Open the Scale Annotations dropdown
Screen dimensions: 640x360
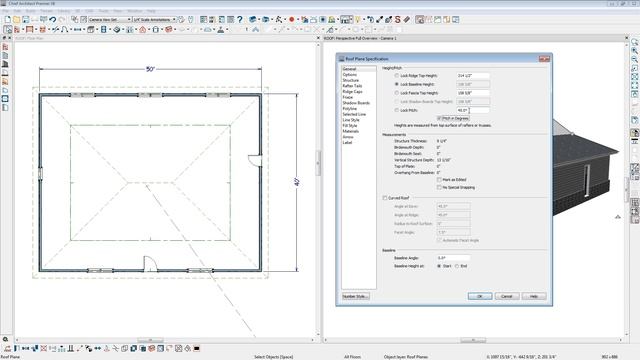[x=154, y=20]
